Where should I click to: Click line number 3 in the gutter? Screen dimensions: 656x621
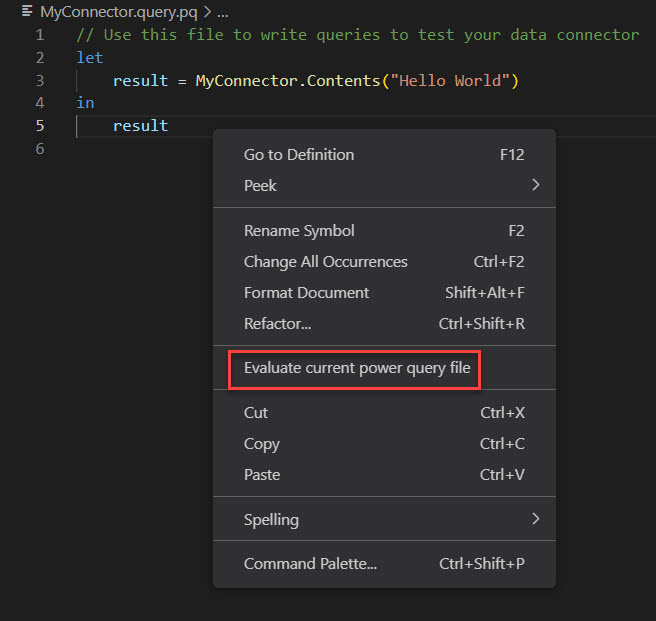click(40, 80)
